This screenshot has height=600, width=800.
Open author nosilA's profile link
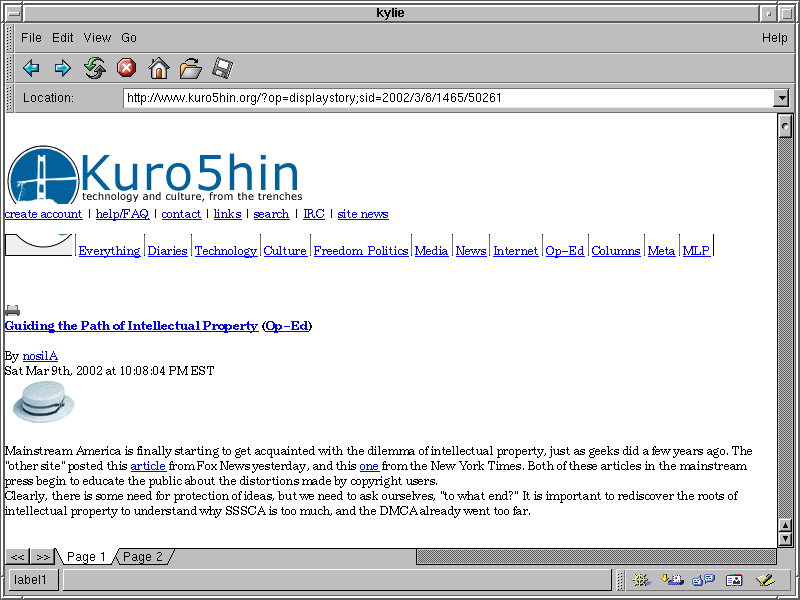(x=40, y=356)
